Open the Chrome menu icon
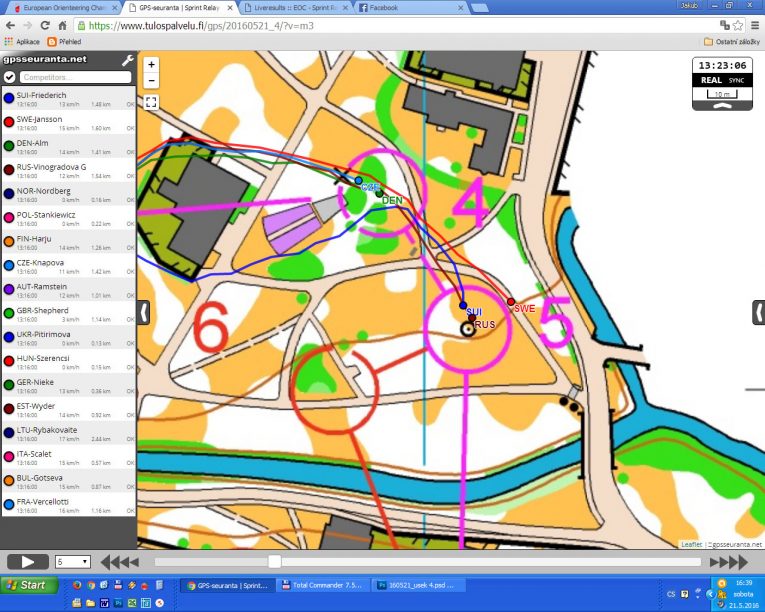The image size is (765, 612). [x=754, y=25]
